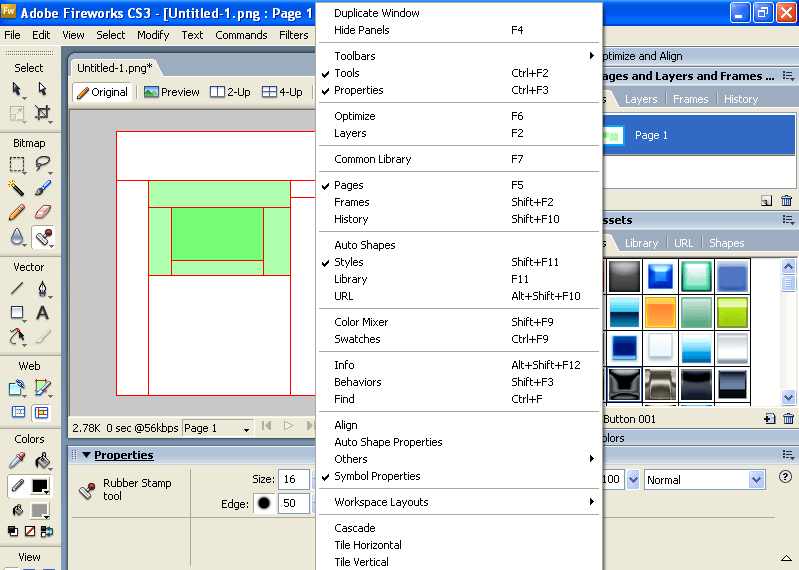Select the Text tool
This screenshot has height=570, width=799.
[43, 313]
